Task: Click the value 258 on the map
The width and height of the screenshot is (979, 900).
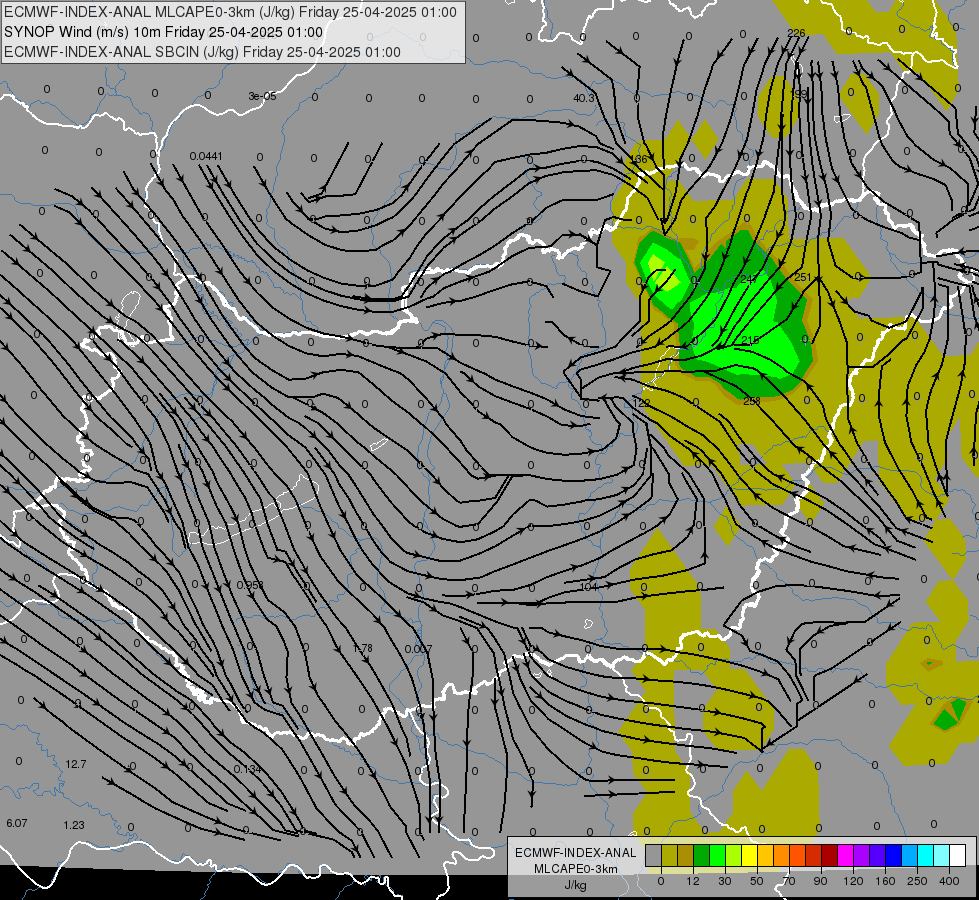Action: (752, 401)
